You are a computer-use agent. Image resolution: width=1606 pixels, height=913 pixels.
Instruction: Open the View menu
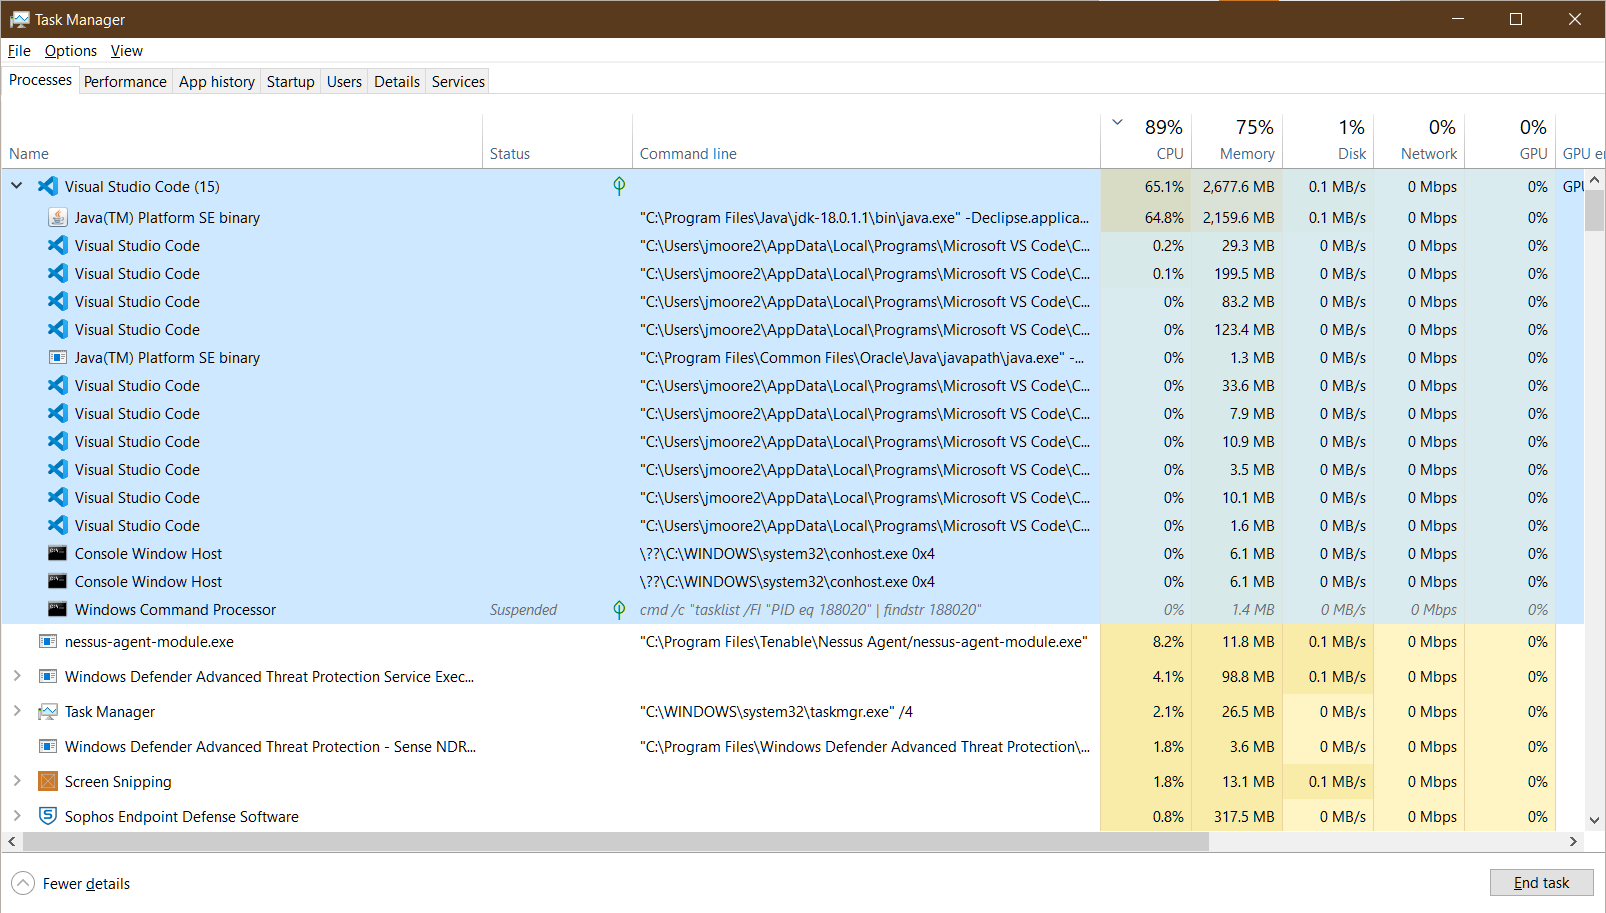126,50
